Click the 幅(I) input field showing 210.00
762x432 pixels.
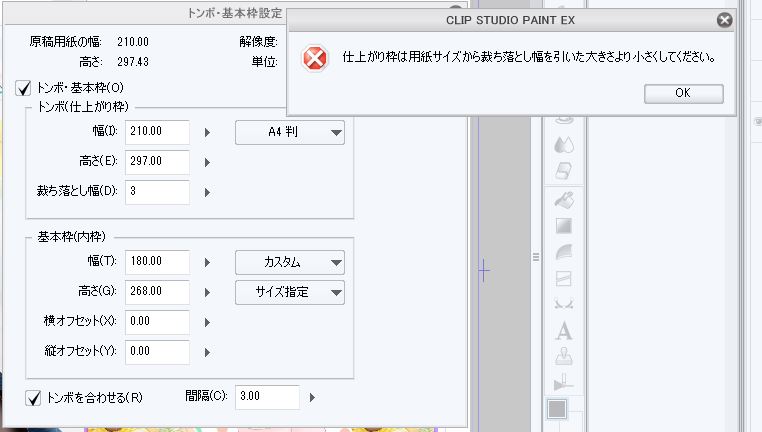157,132
